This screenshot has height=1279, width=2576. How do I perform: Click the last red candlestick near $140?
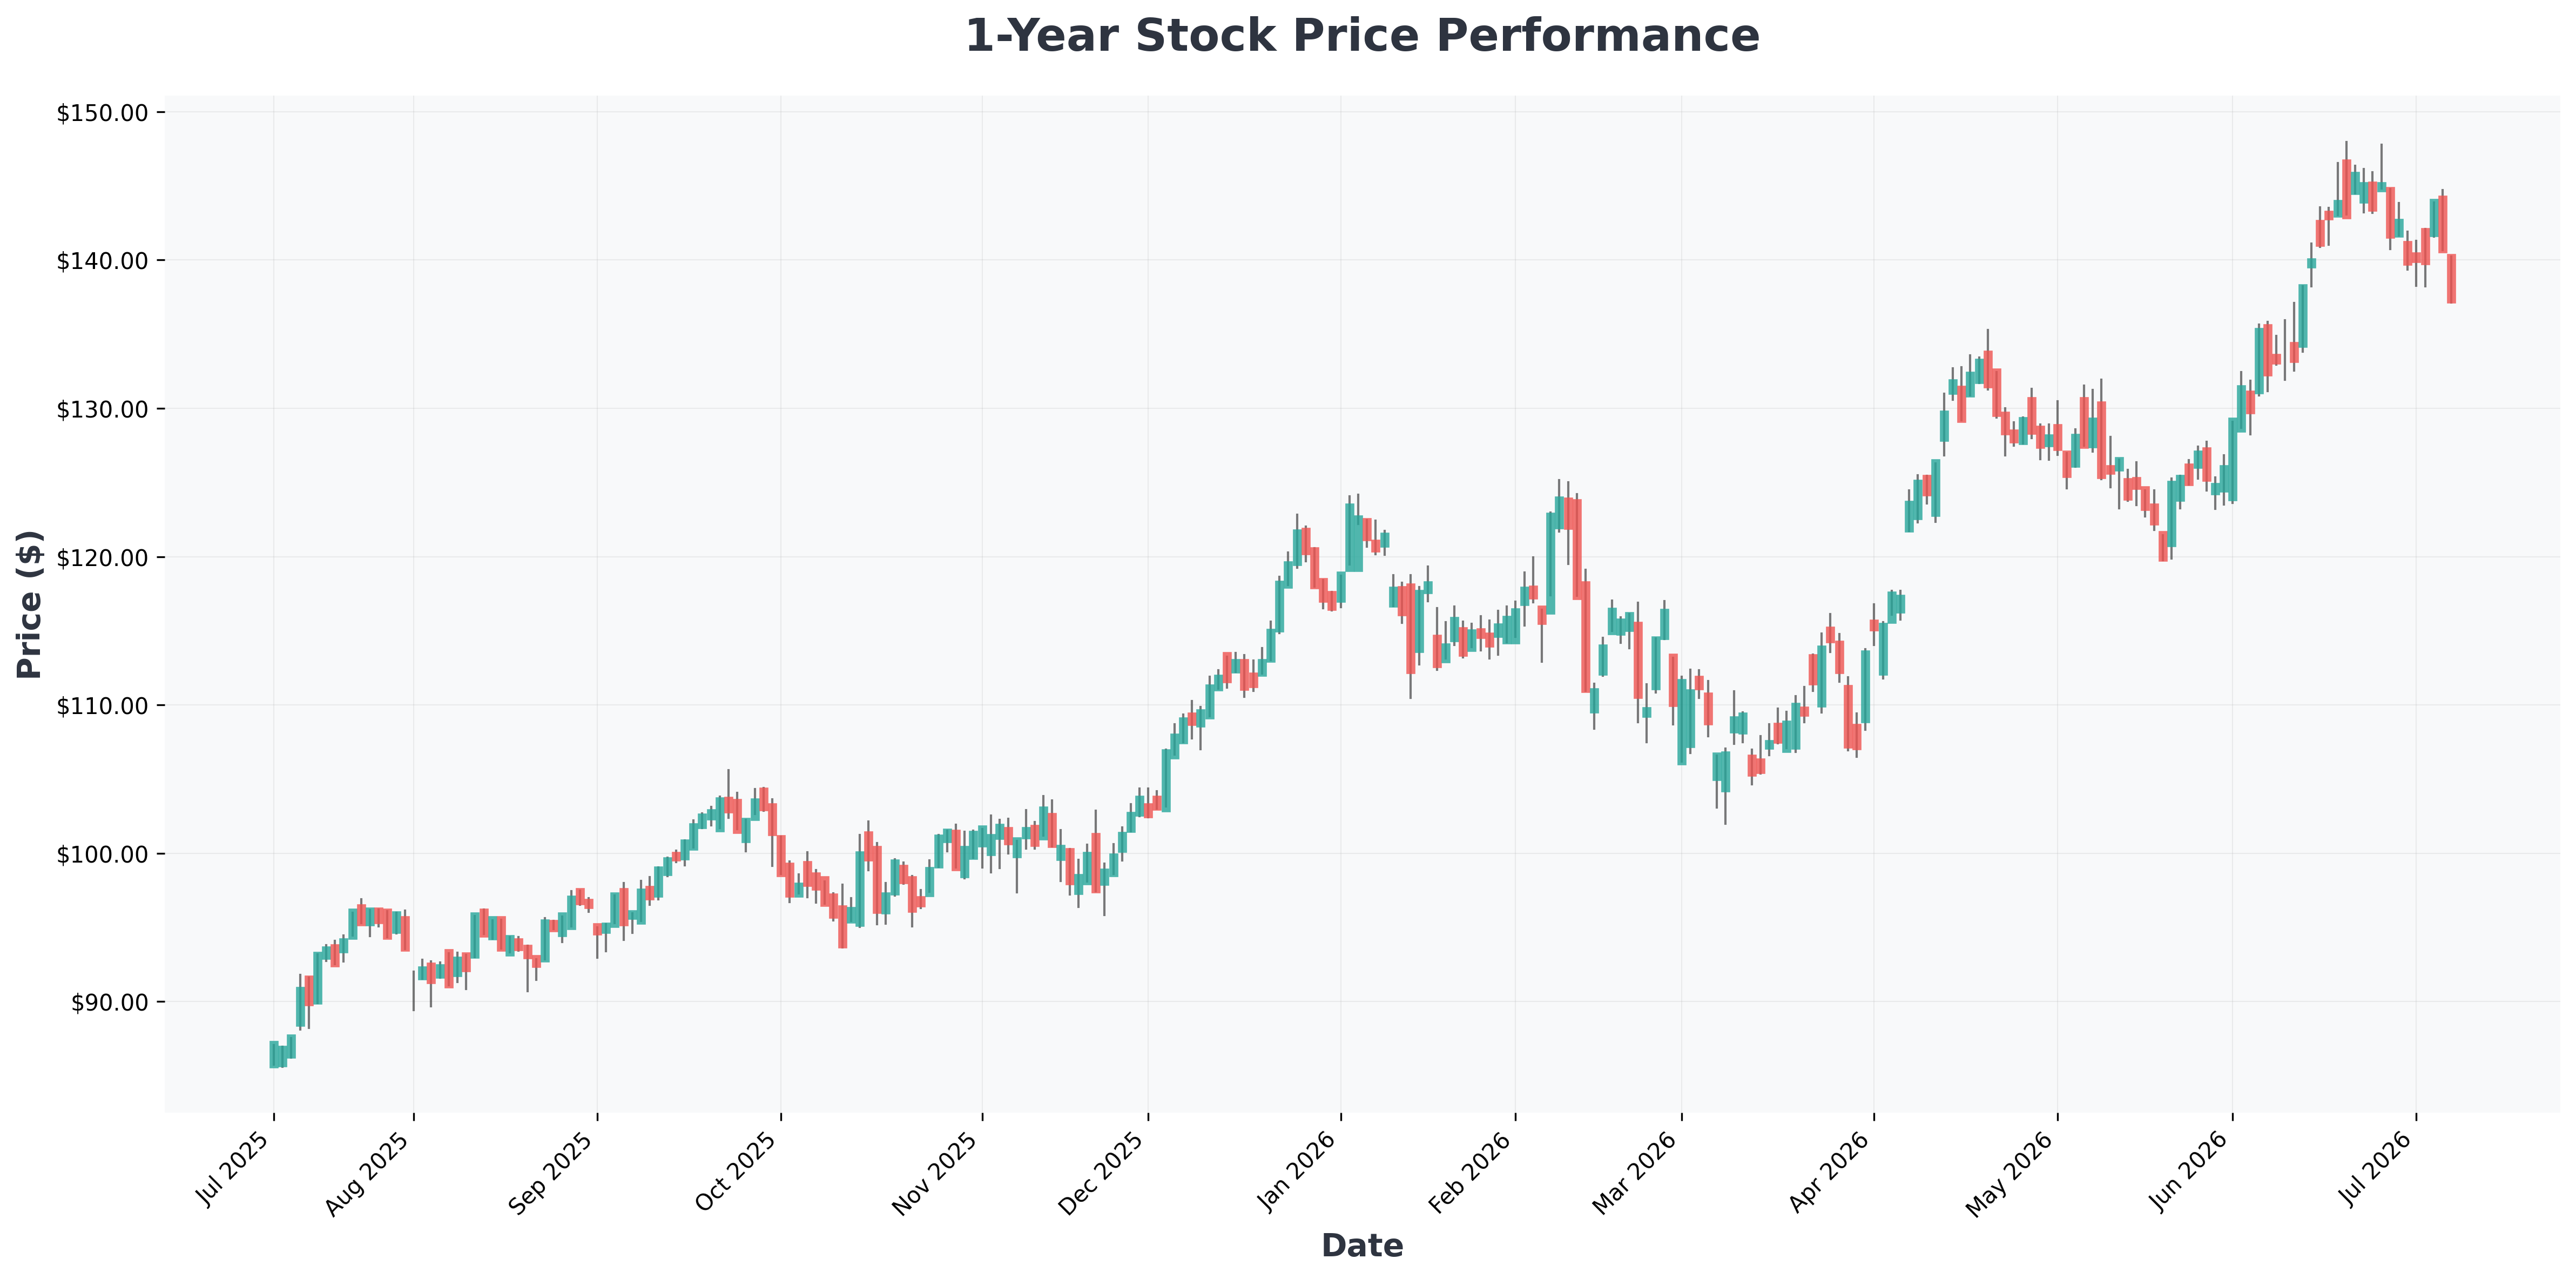[x=2451, y=279]
